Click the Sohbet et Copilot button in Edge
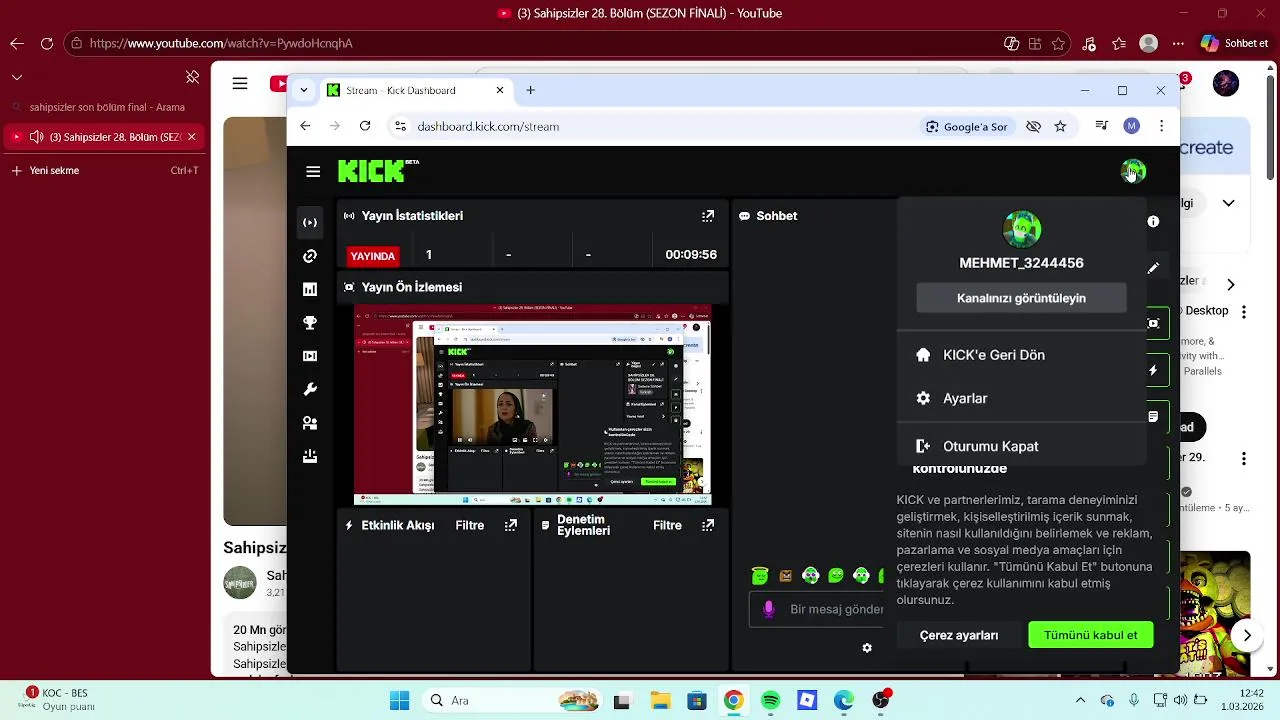This screenshot has width=1280, height=720. point(1235,43)
